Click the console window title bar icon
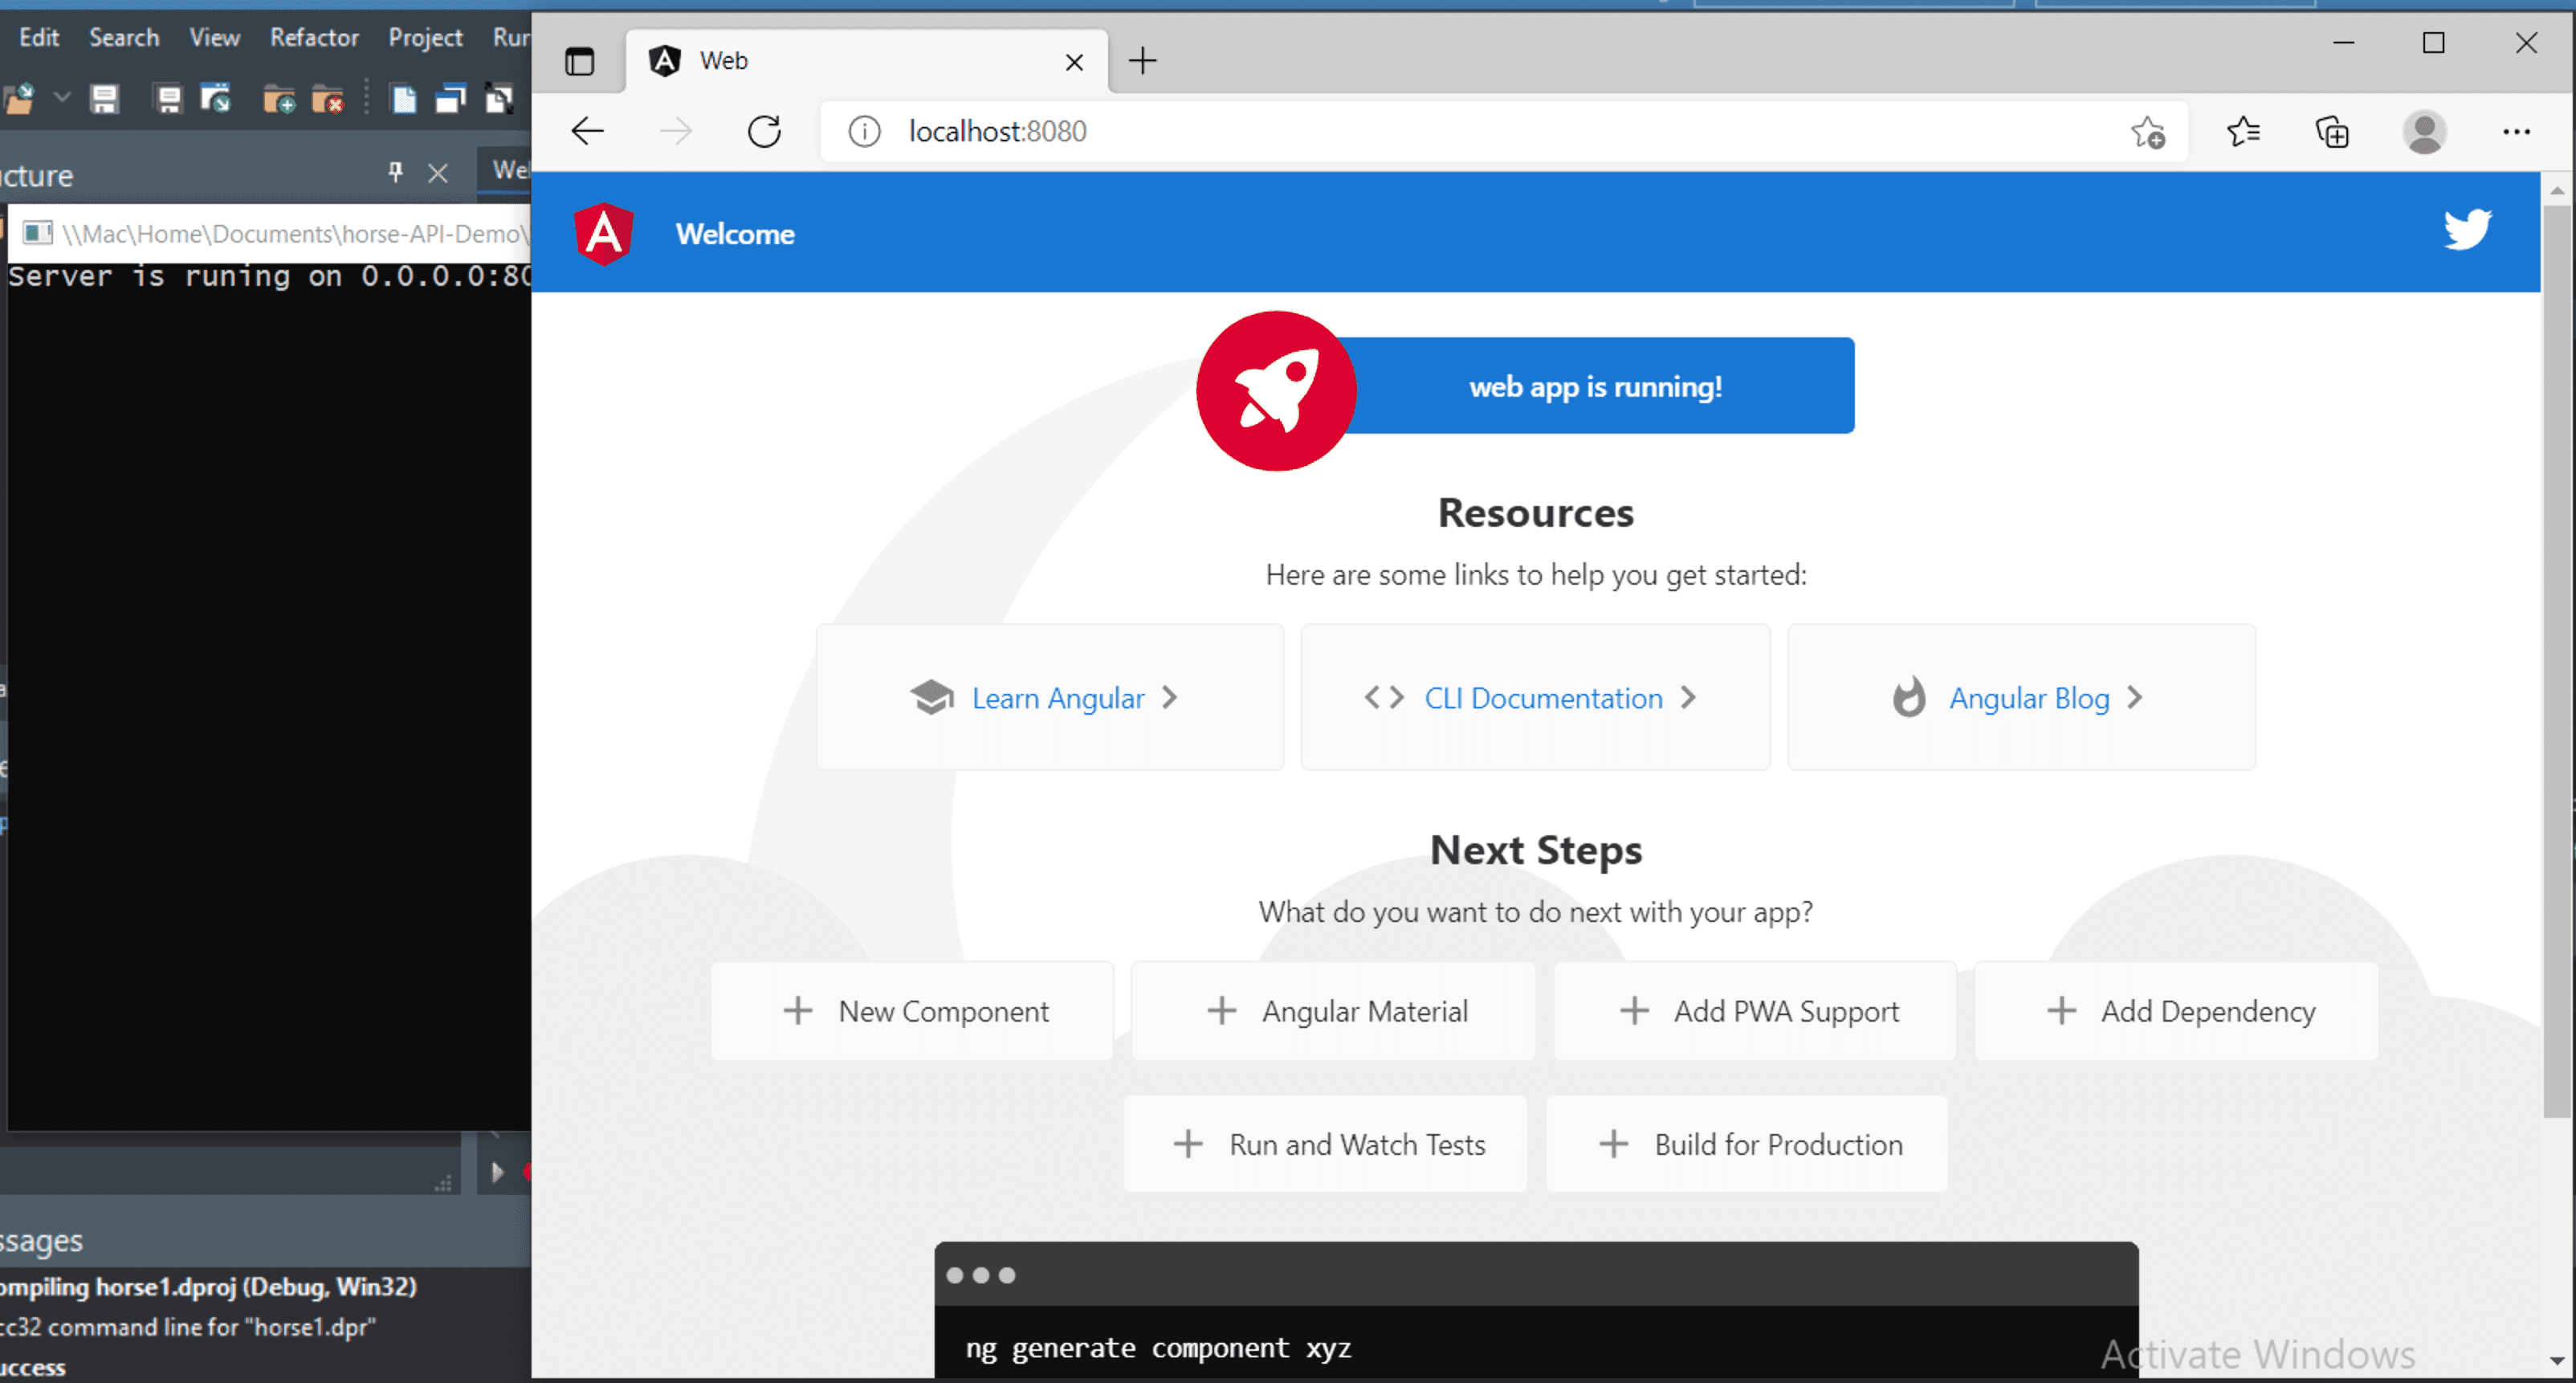The height and width of the screenshot is (1383, 2576). [37, 233]
